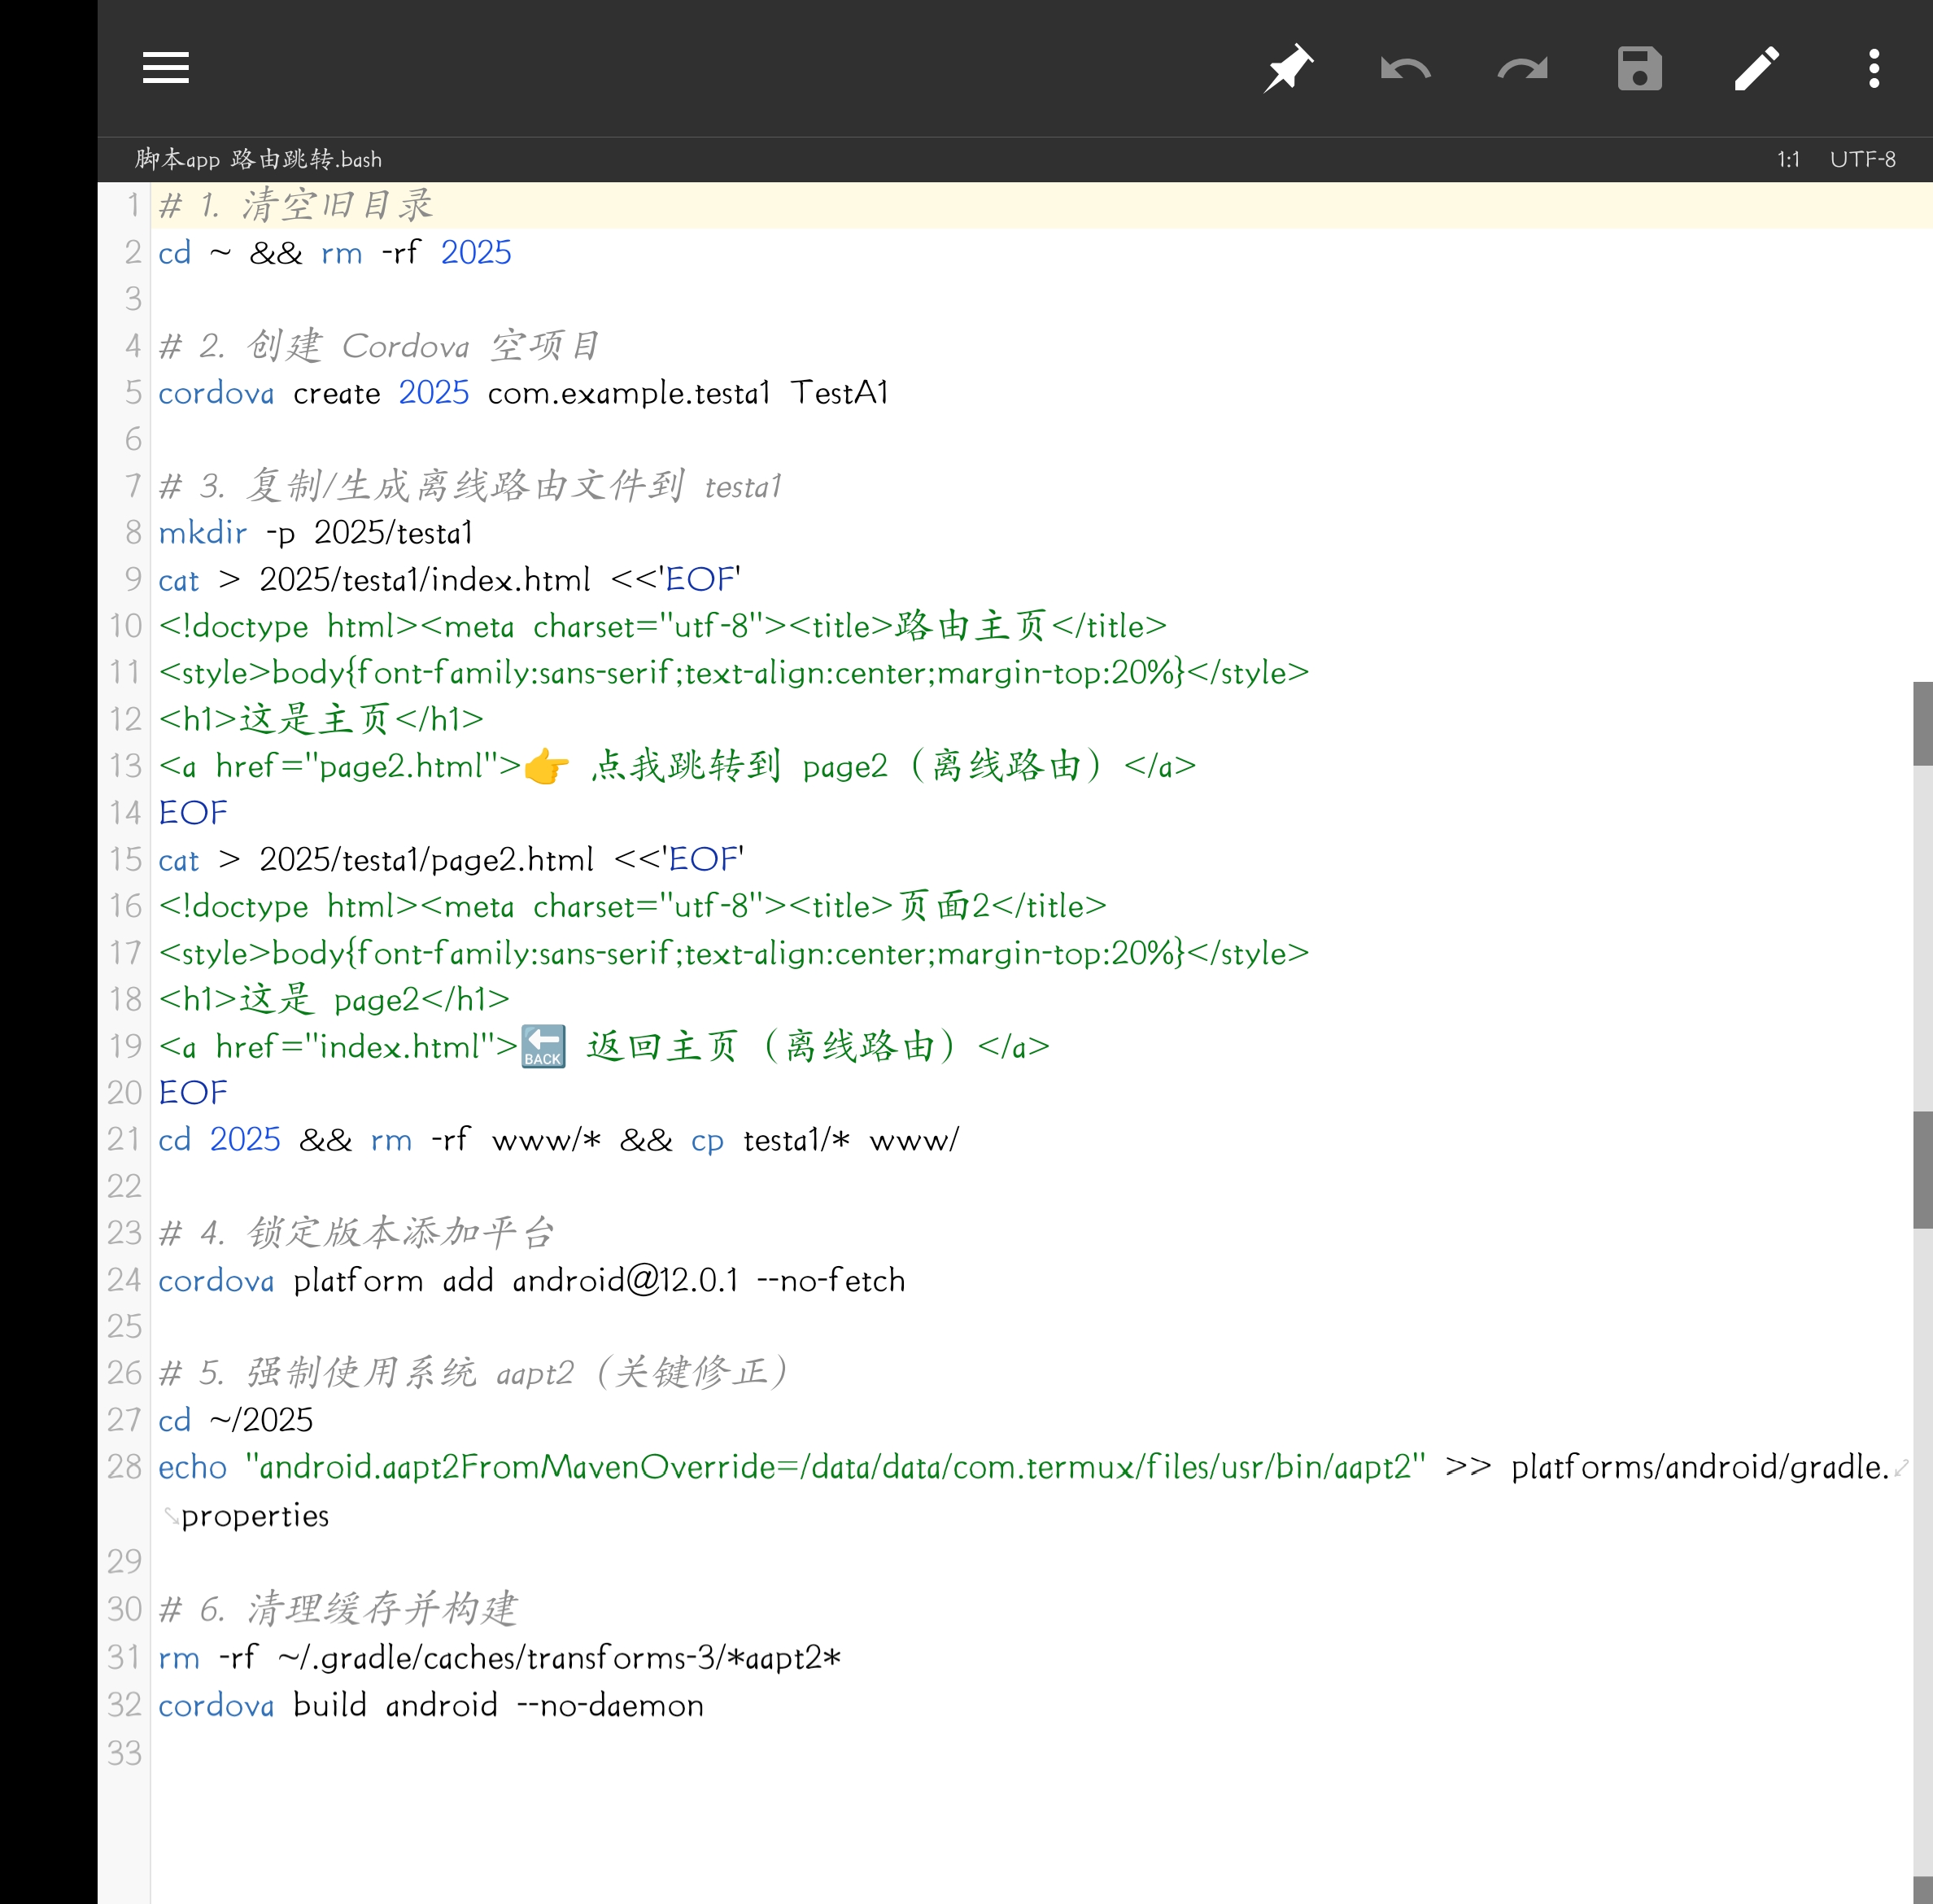
Task: Click the pin icon in toolbar
Action: click(1288, 68)
